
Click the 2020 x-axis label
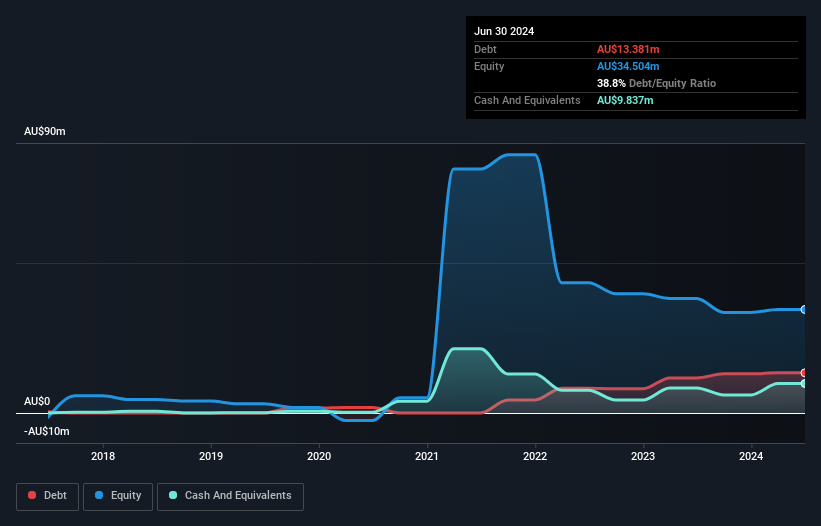(x=319, y=456)
